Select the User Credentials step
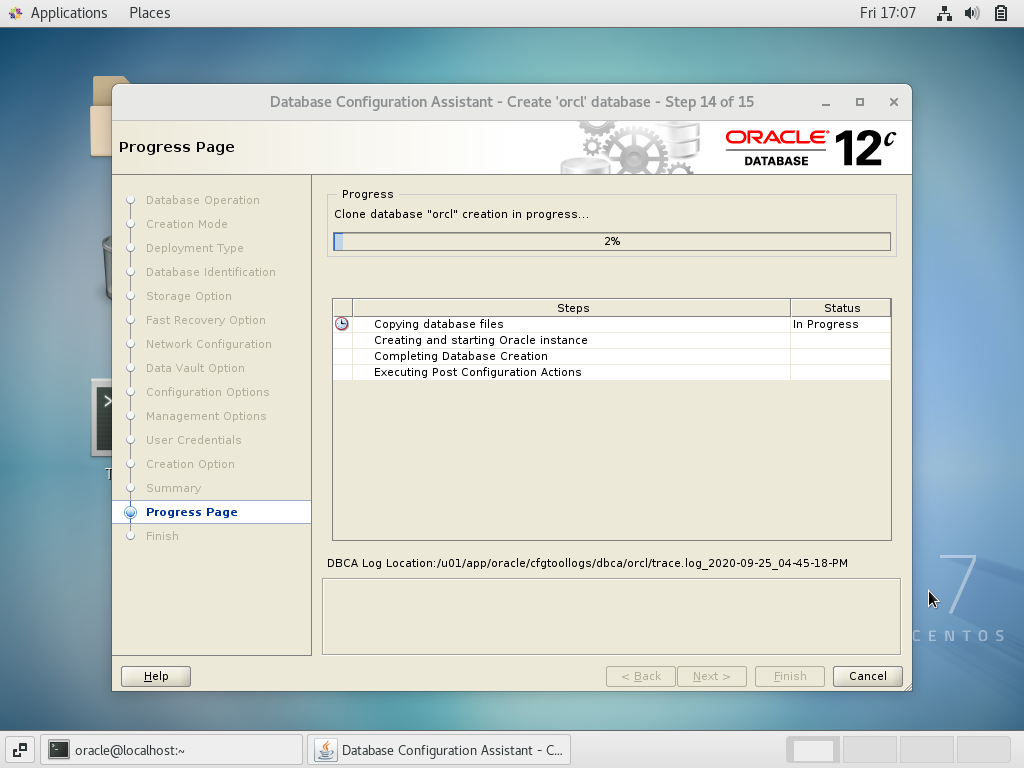Image resolution: width=1024 pixels, height=768 pixels. point(193,440)
